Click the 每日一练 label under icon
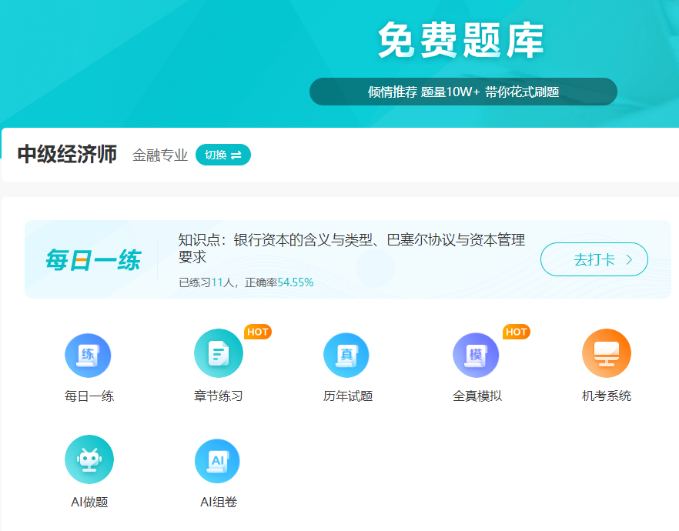The image size is (679, 531). 89,396
